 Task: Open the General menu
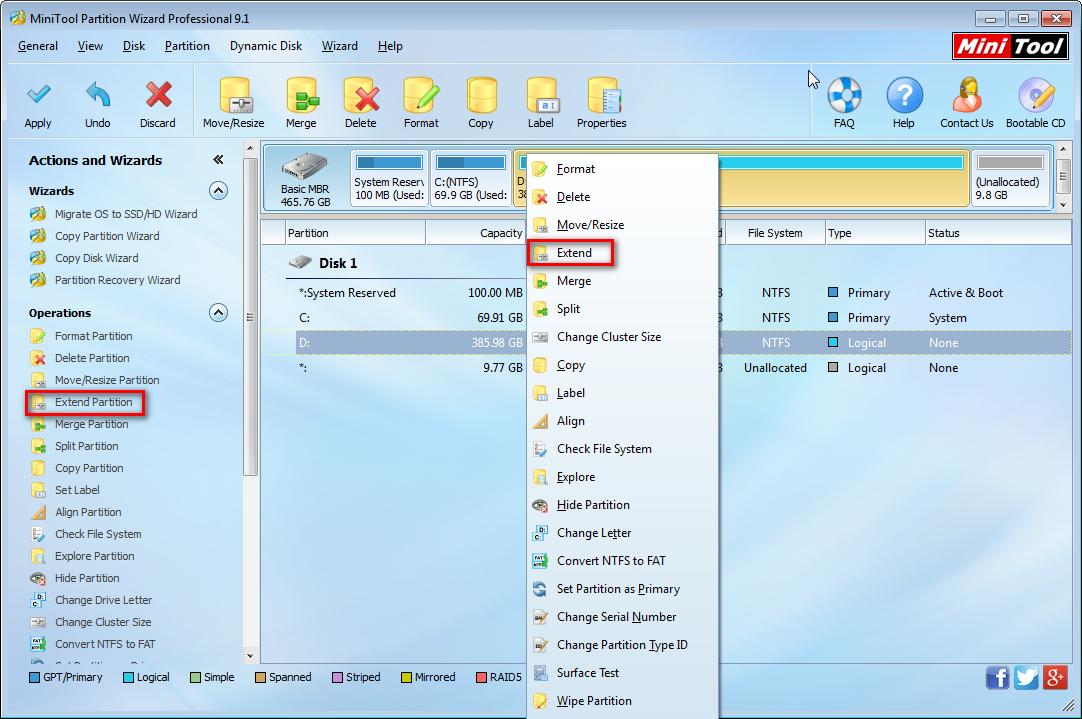pos(38,46)
